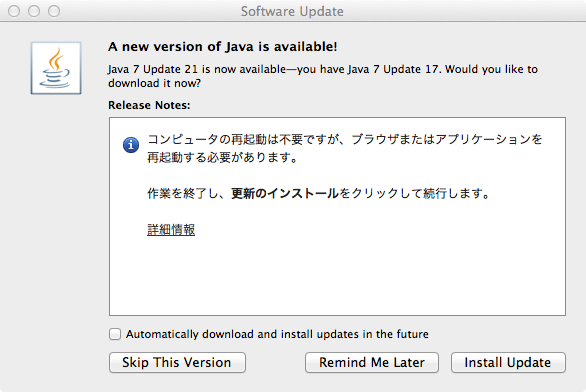Click the 'download it now?' text line
Image resolution: width=586 pixels, height=392 pixels.
coord(154,83)
